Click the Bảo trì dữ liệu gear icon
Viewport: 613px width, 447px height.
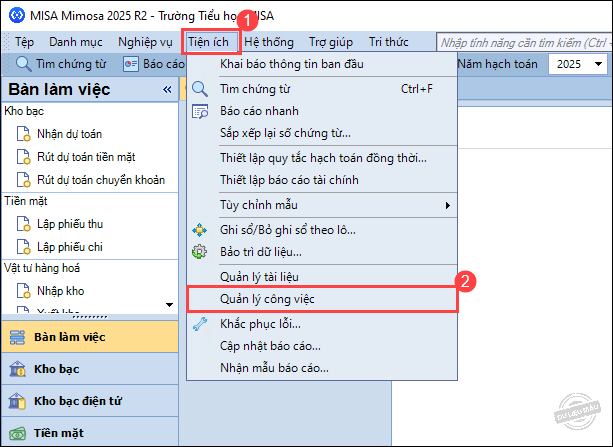click(x=199, y=252)
